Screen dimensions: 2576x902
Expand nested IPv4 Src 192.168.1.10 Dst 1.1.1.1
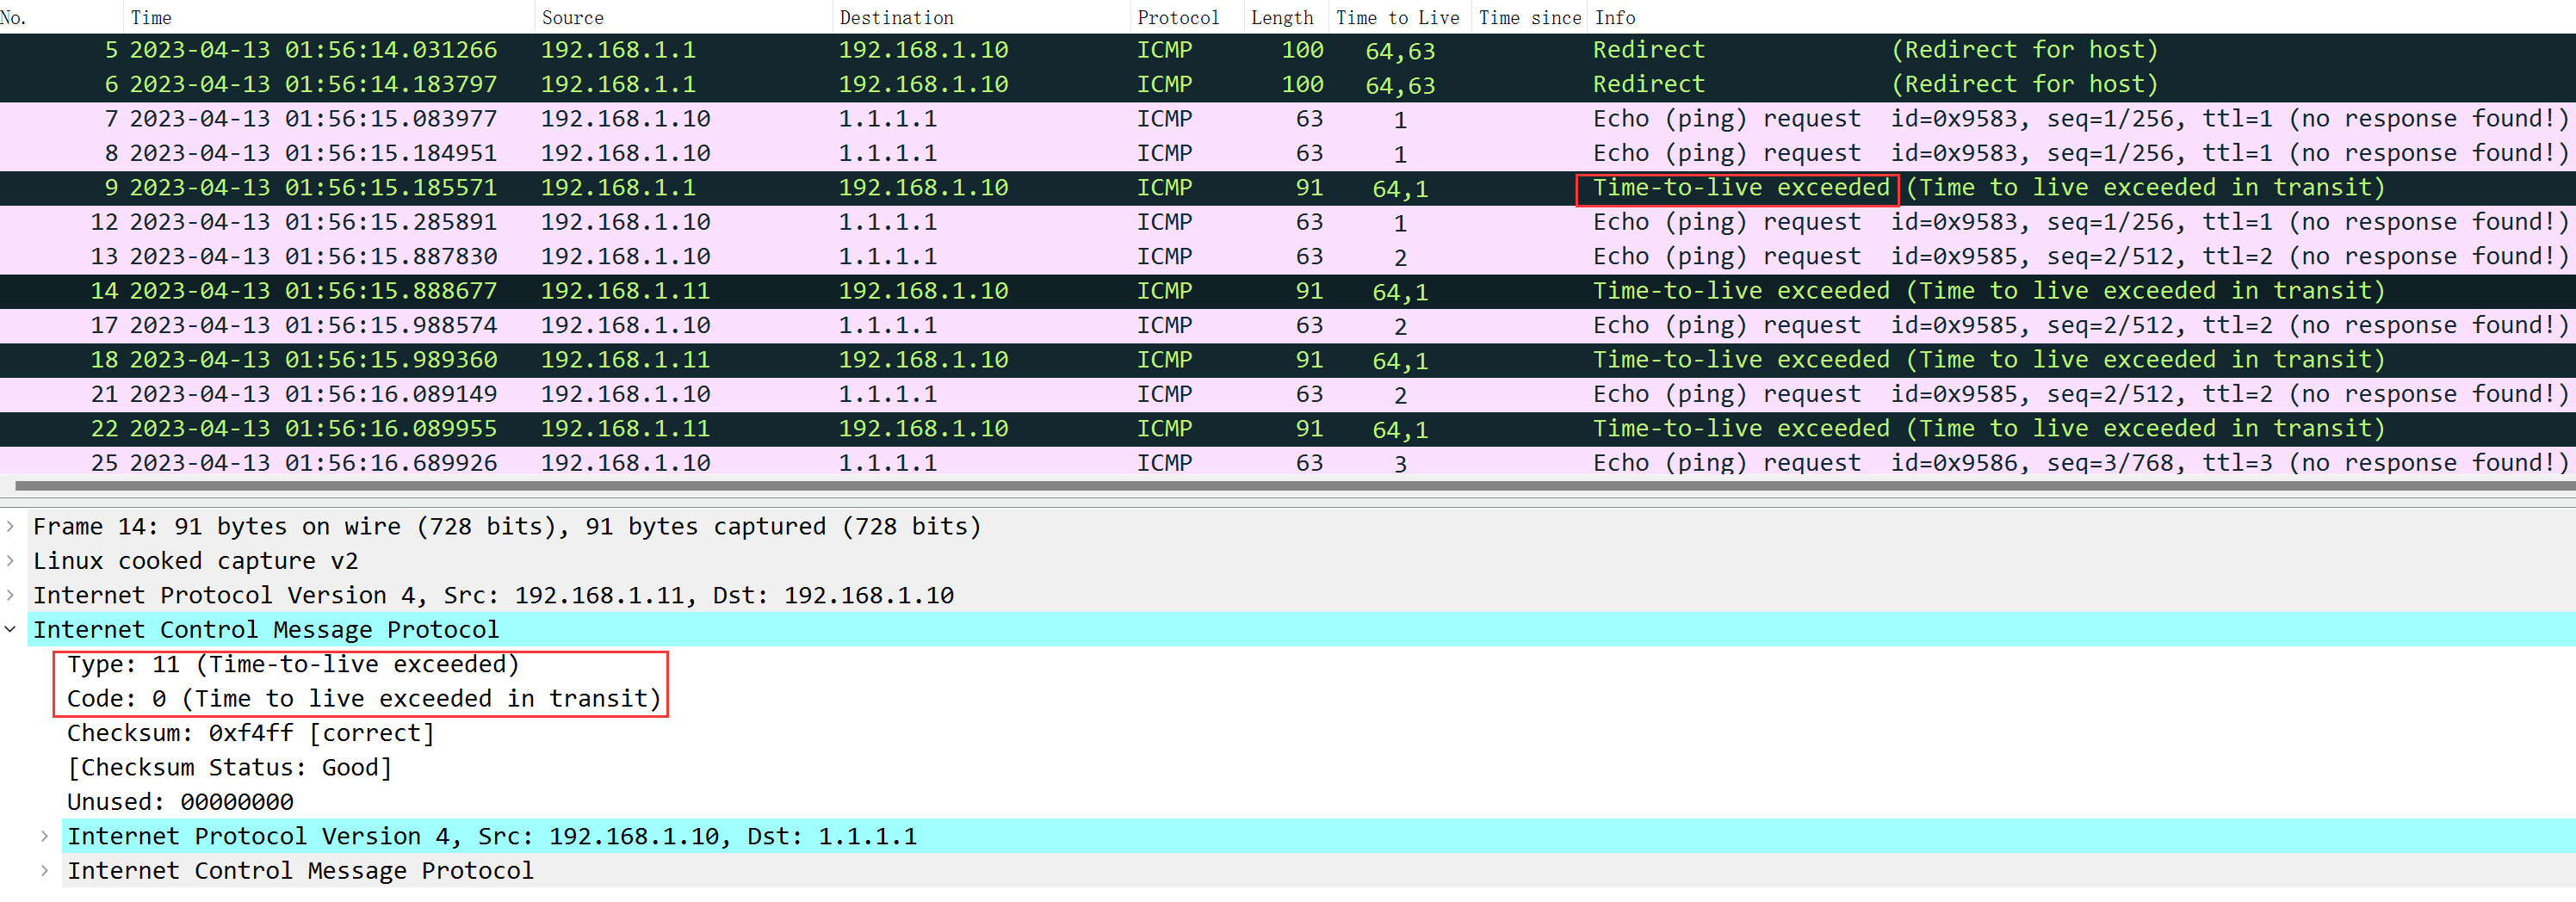pos(44,836)
